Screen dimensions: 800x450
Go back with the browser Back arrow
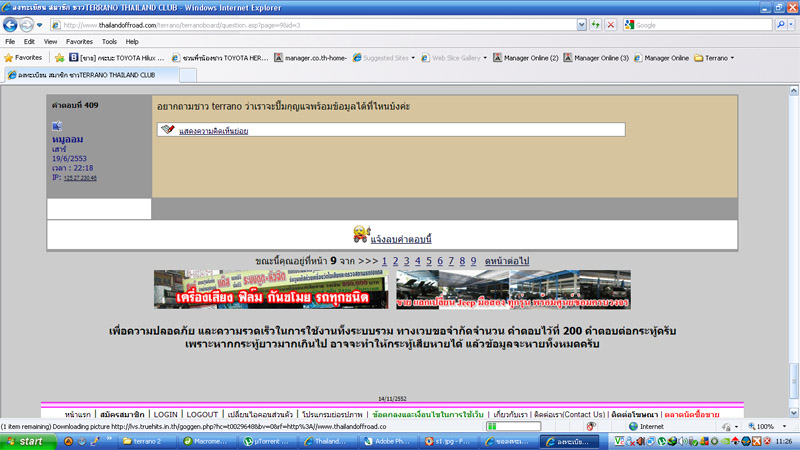tap(10, 24)
